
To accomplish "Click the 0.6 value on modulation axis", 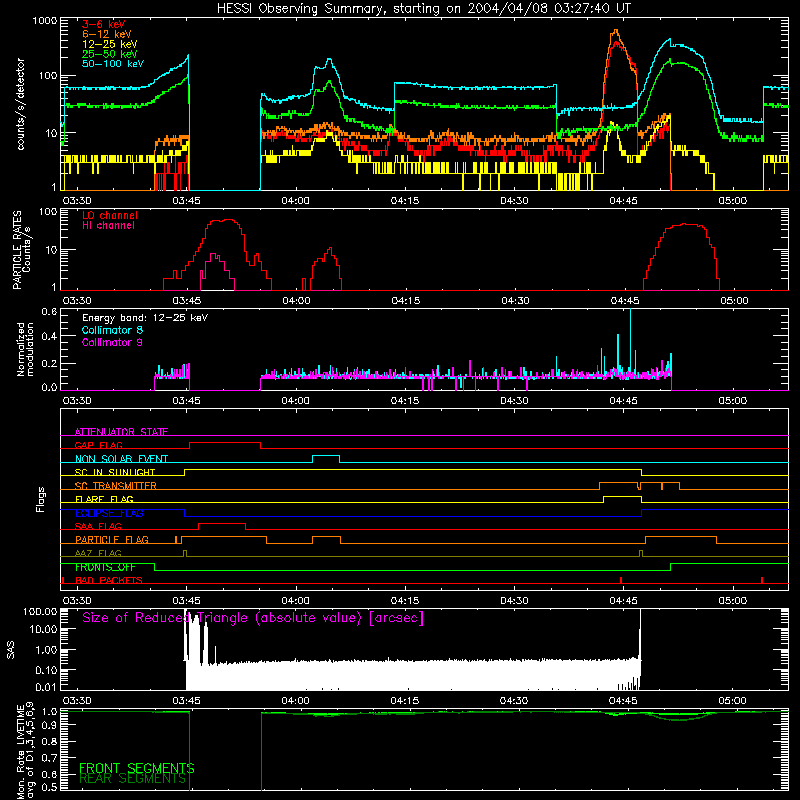I will point(49,311).
